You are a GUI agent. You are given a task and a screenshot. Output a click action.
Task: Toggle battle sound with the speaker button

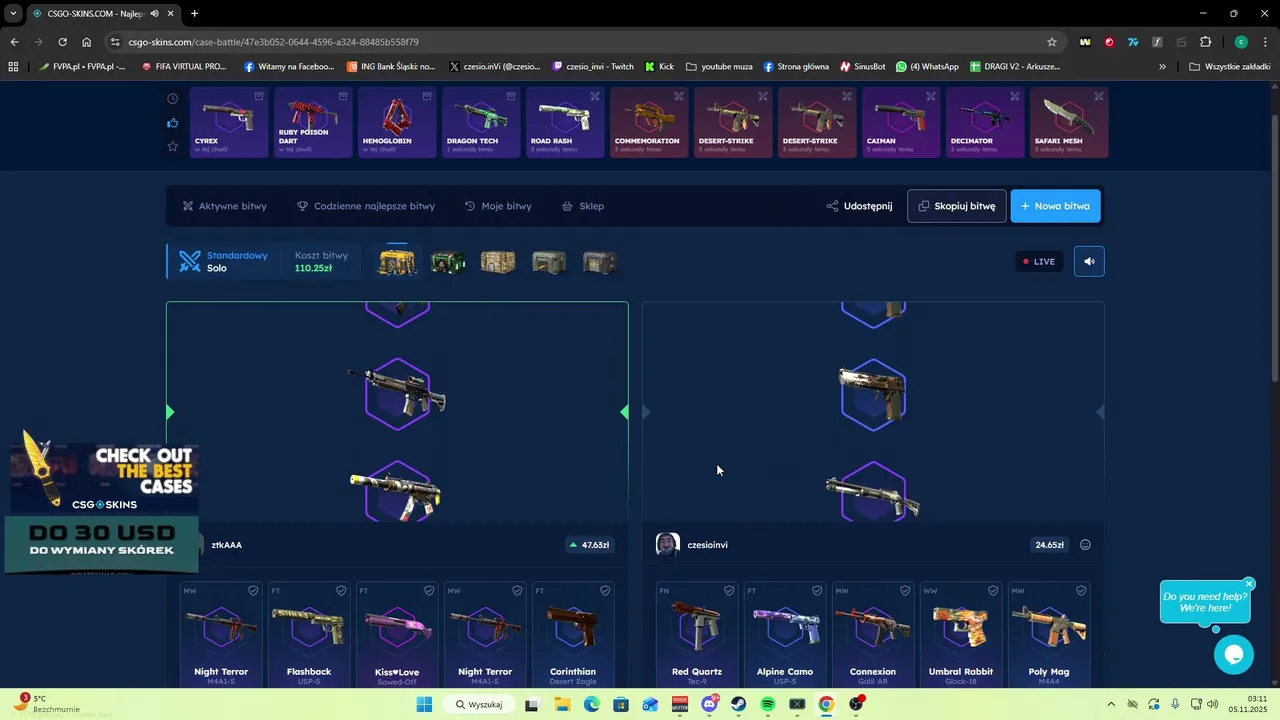pyautogui.click(x=1089, y=261)
